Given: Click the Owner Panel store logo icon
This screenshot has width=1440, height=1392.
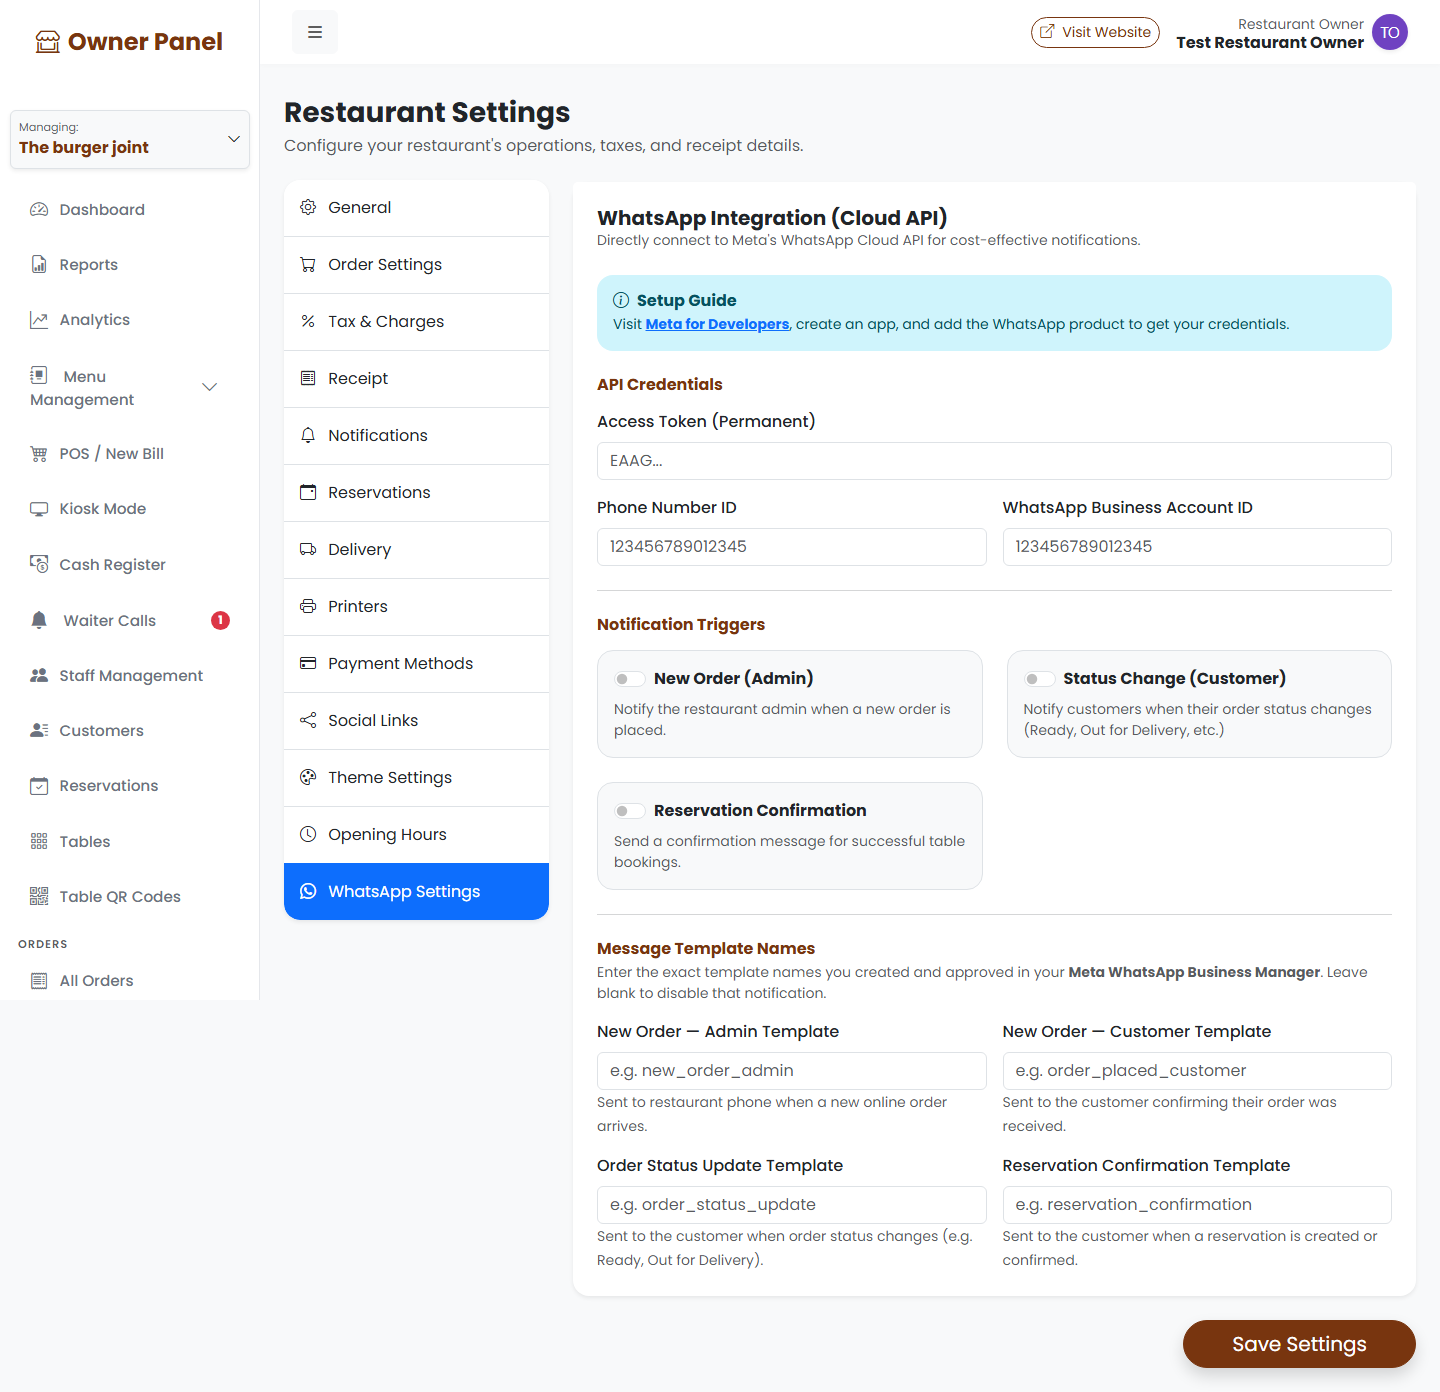Looking at the screenshot, I should (48, 42).
